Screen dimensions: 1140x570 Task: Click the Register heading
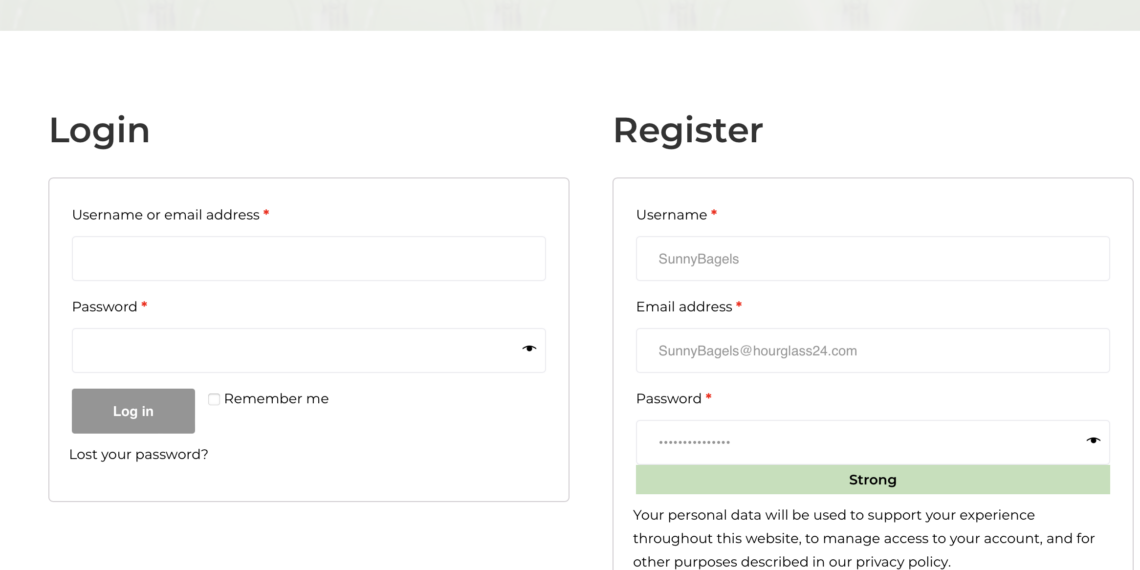[x=688, y=131]
